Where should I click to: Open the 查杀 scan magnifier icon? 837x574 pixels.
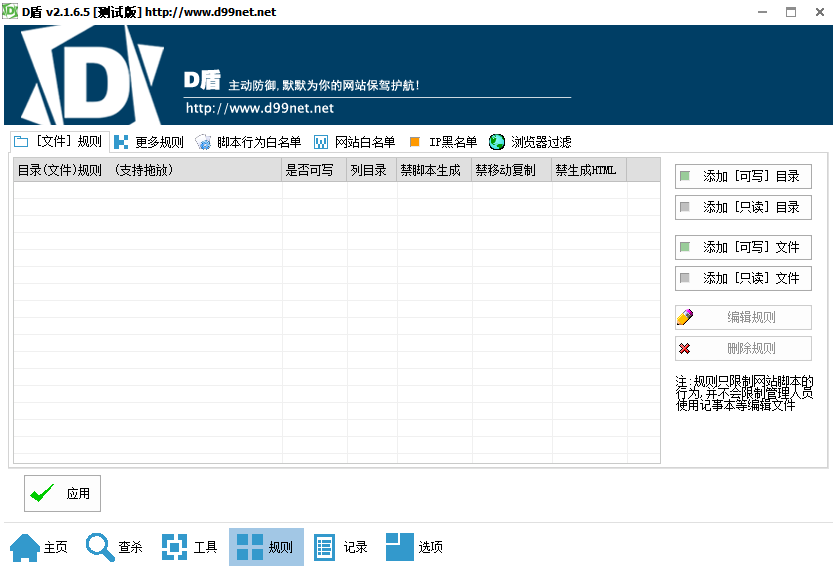click(x=100, y=547)
